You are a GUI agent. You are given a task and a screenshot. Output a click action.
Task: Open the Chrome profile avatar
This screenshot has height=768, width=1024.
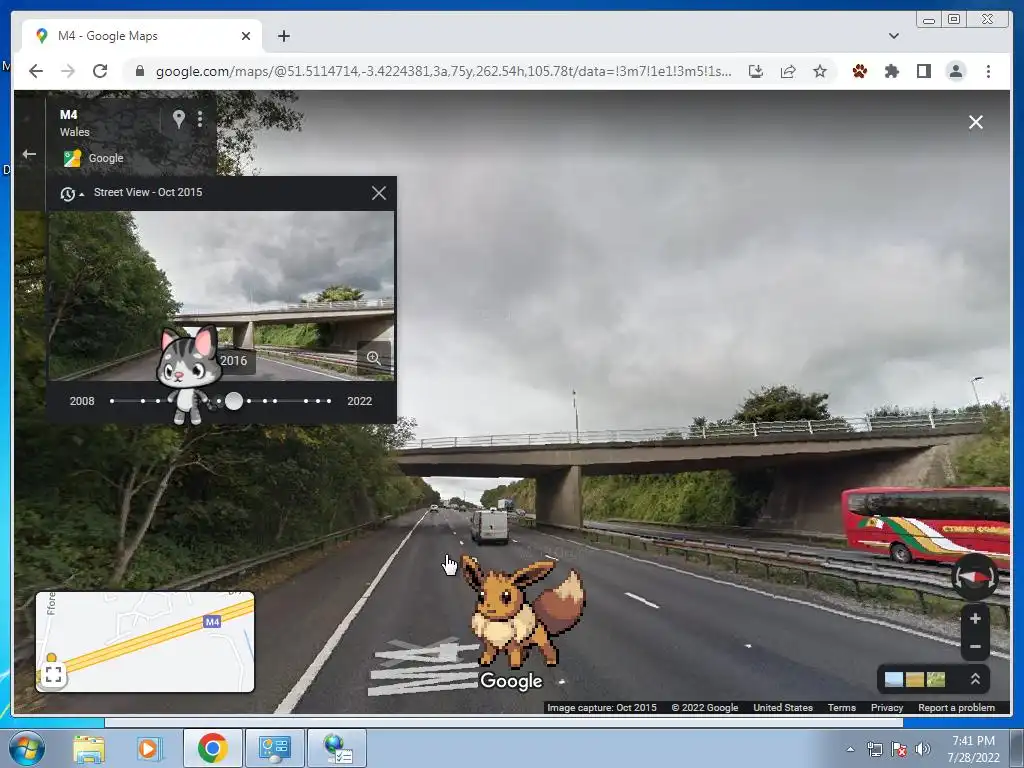coord(955,71)
